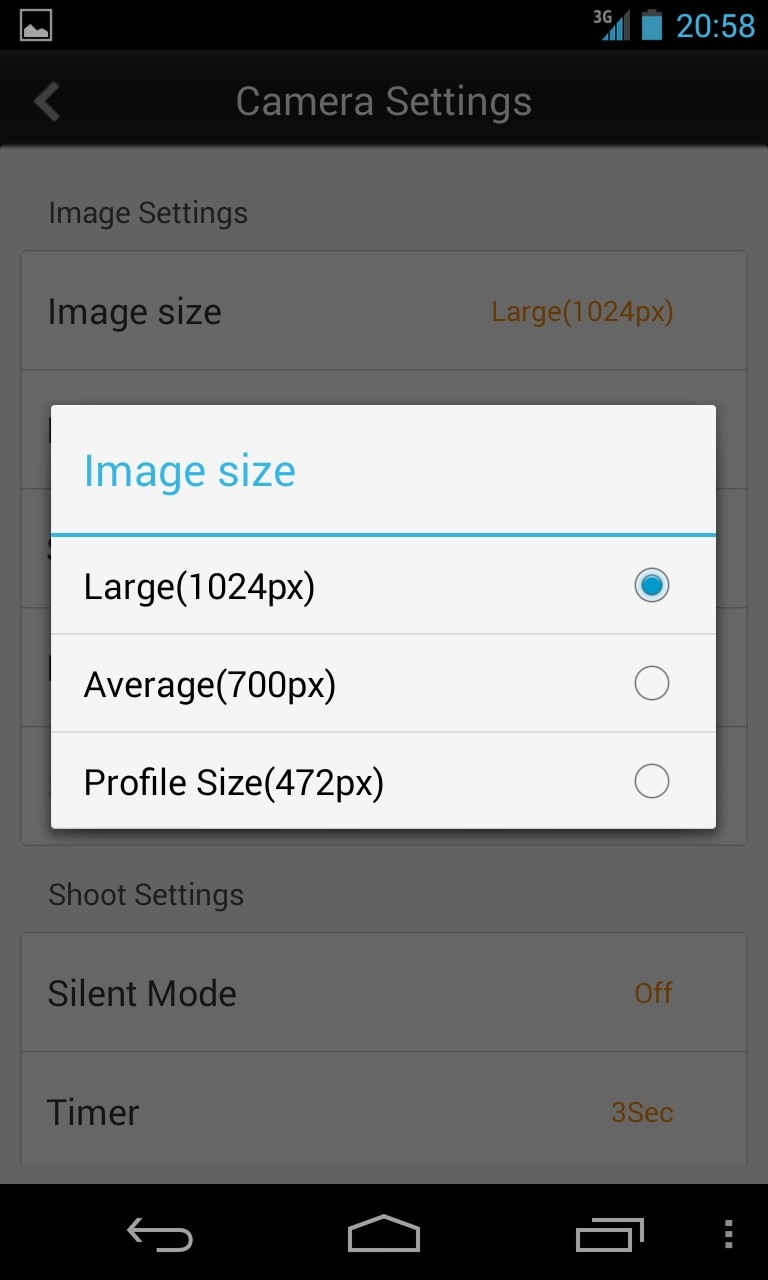768x1280 pixels.
Task: Tap the battery icon in status bar
Action: pos(652,25)
